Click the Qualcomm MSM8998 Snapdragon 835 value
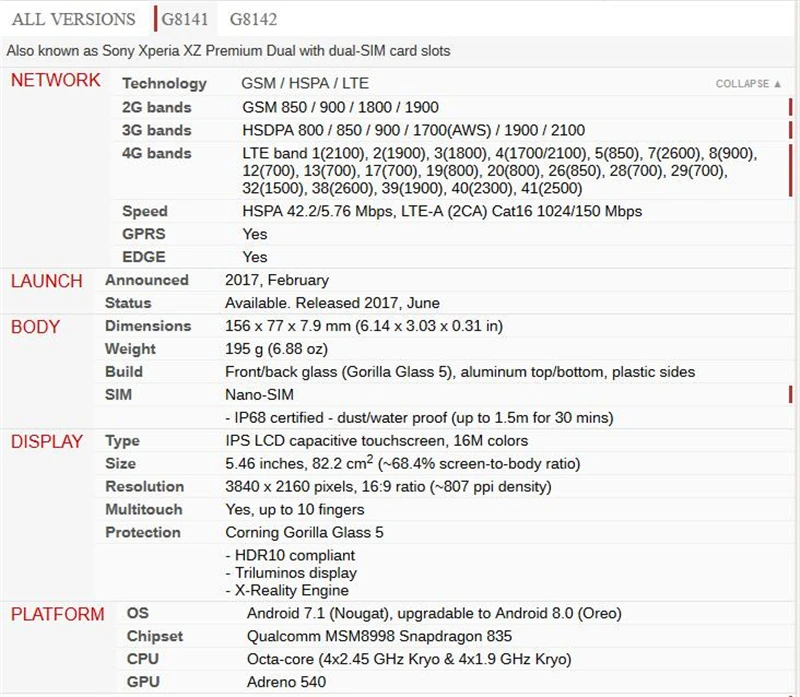This screenshot has width=800, height=697. [379, 636]
